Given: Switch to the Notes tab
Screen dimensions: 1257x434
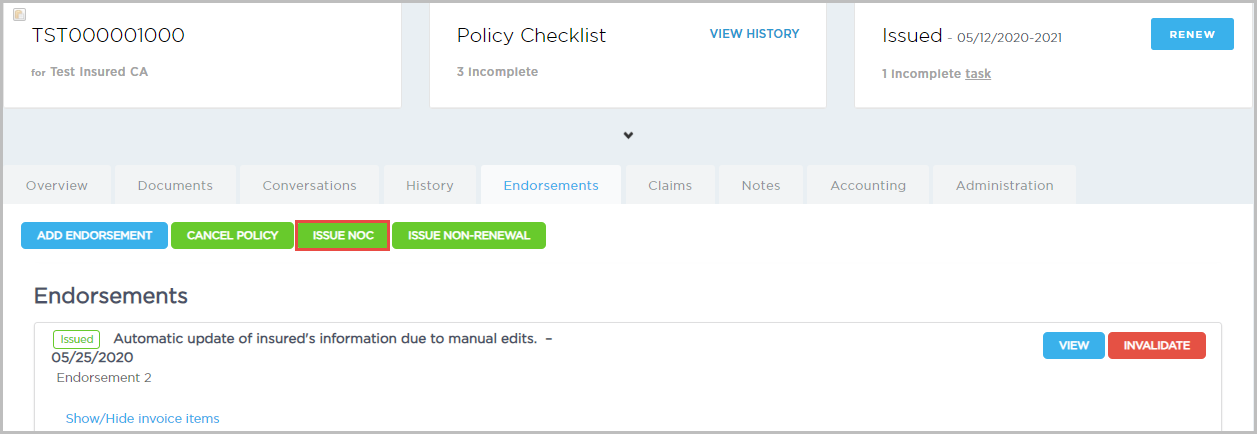Looking at the screenshot, I should 761,185.
